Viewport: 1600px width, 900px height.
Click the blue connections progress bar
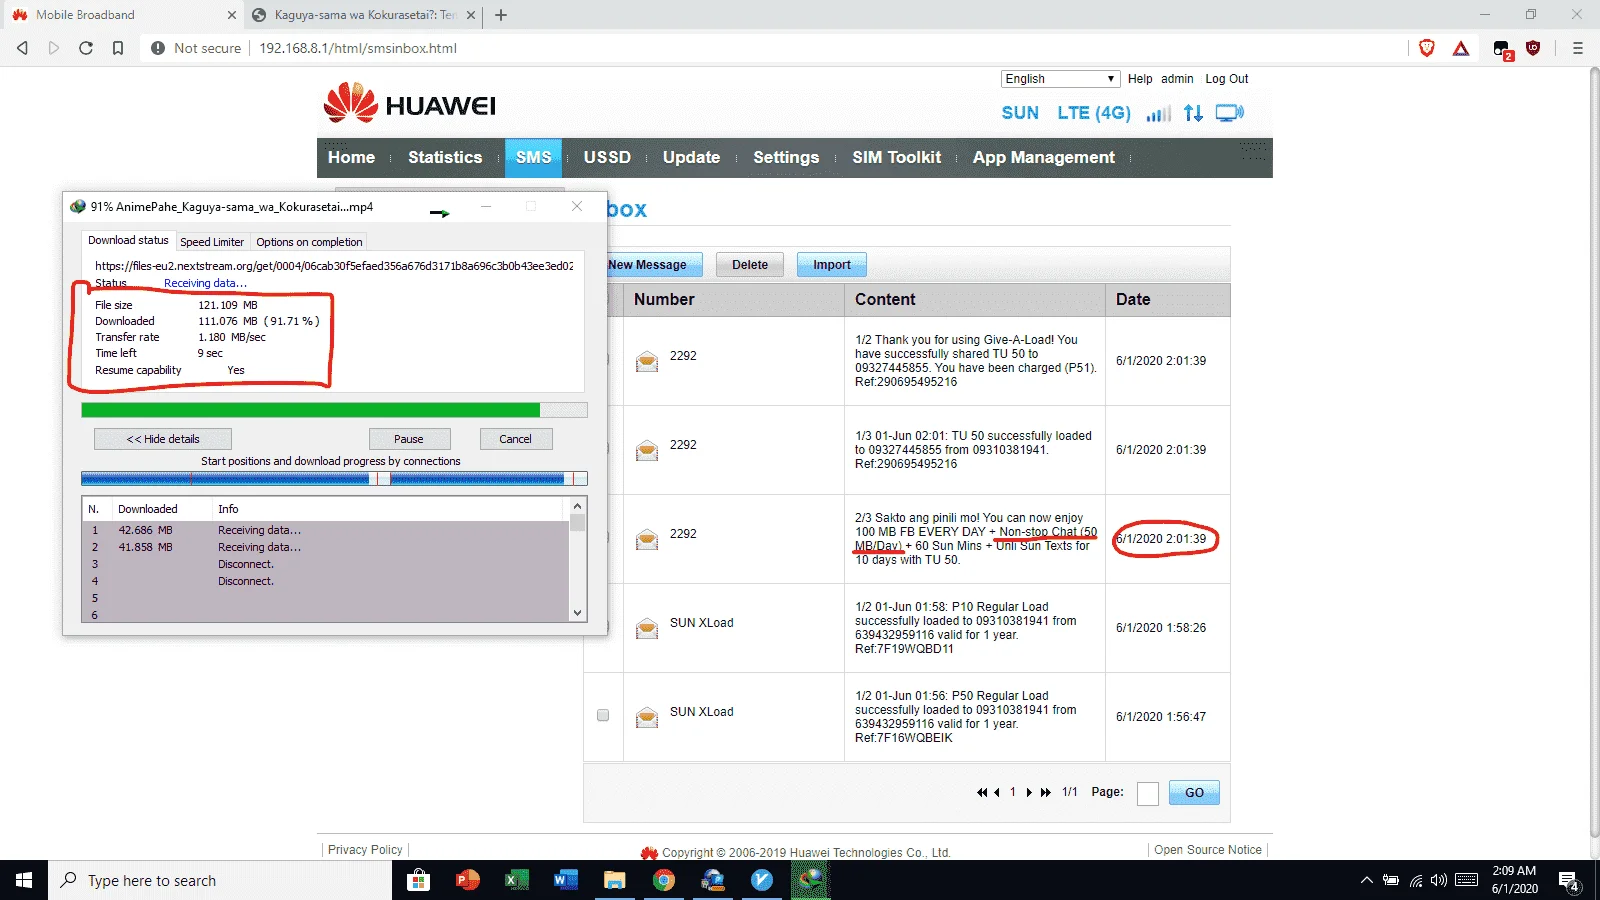(334, 479)
